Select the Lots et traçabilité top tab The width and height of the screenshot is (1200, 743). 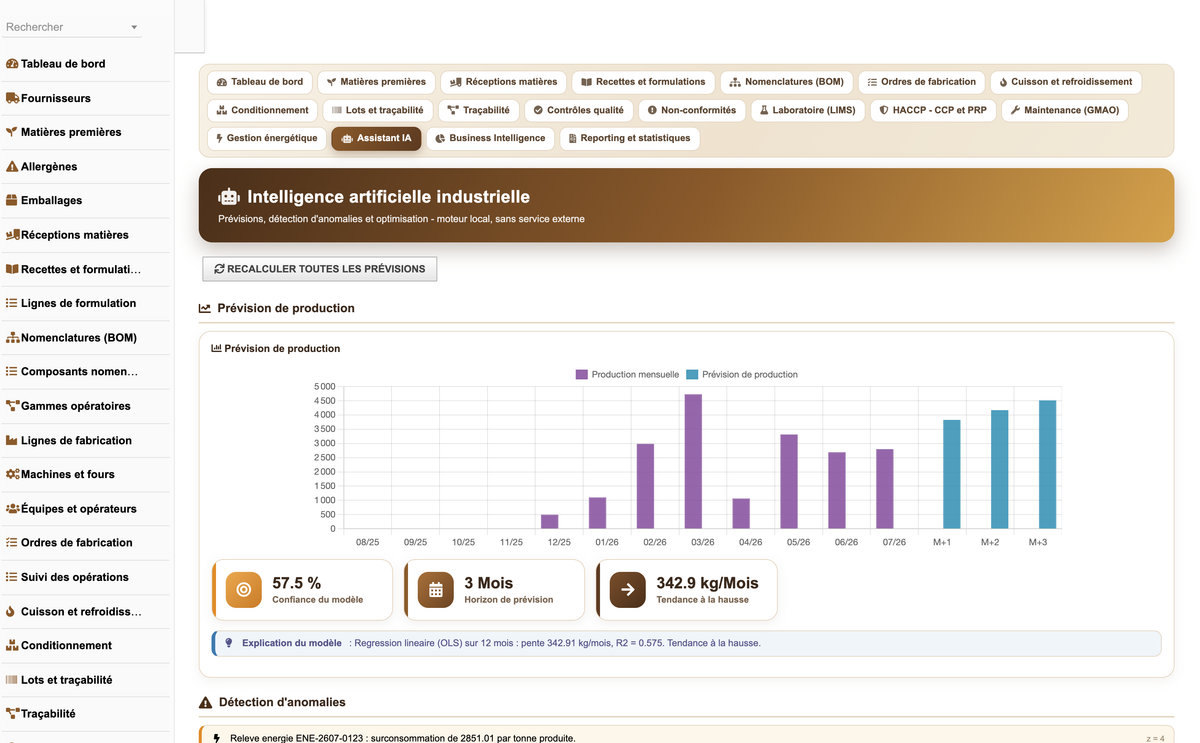pos(378,110)
